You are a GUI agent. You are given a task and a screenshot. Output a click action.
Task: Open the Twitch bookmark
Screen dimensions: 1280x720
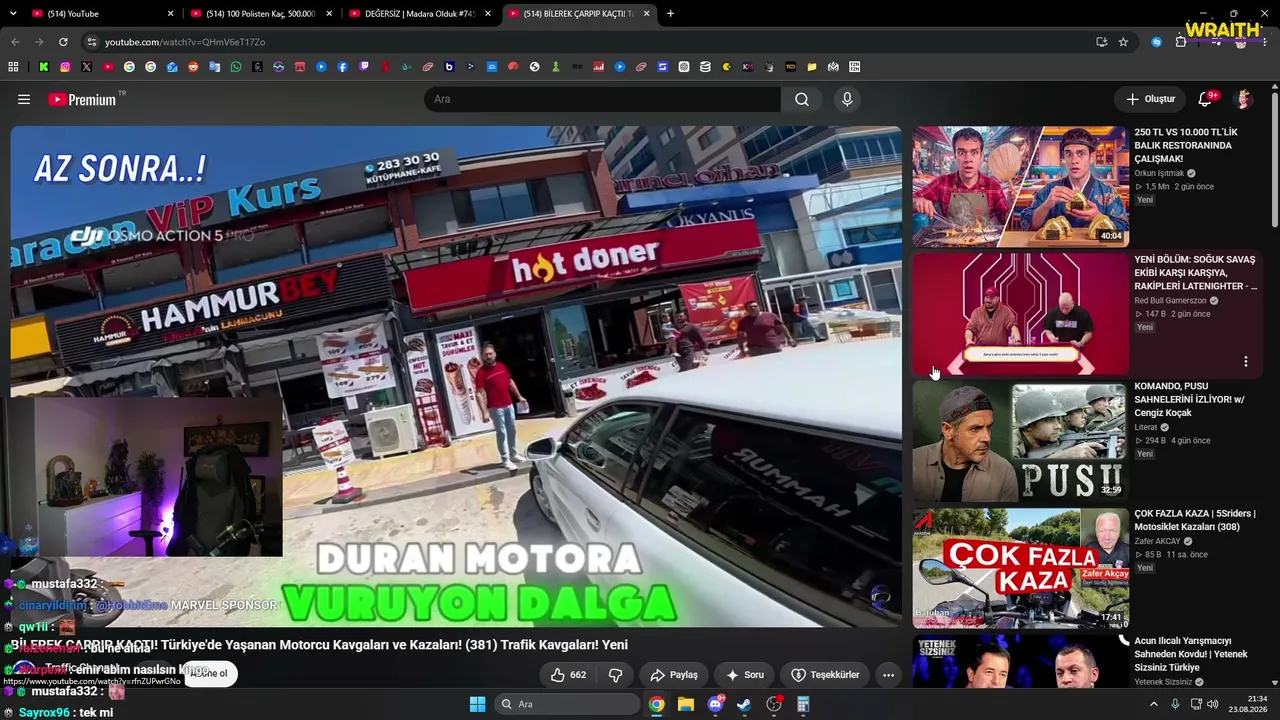point(364,67)
